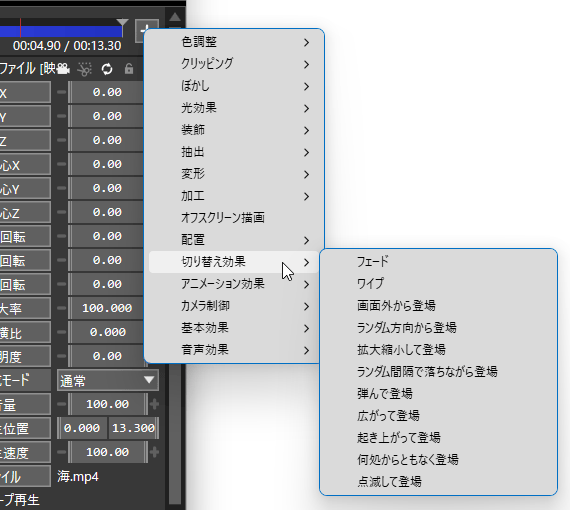Select ランダム間隔で落ちながら登場 effect

438,372
